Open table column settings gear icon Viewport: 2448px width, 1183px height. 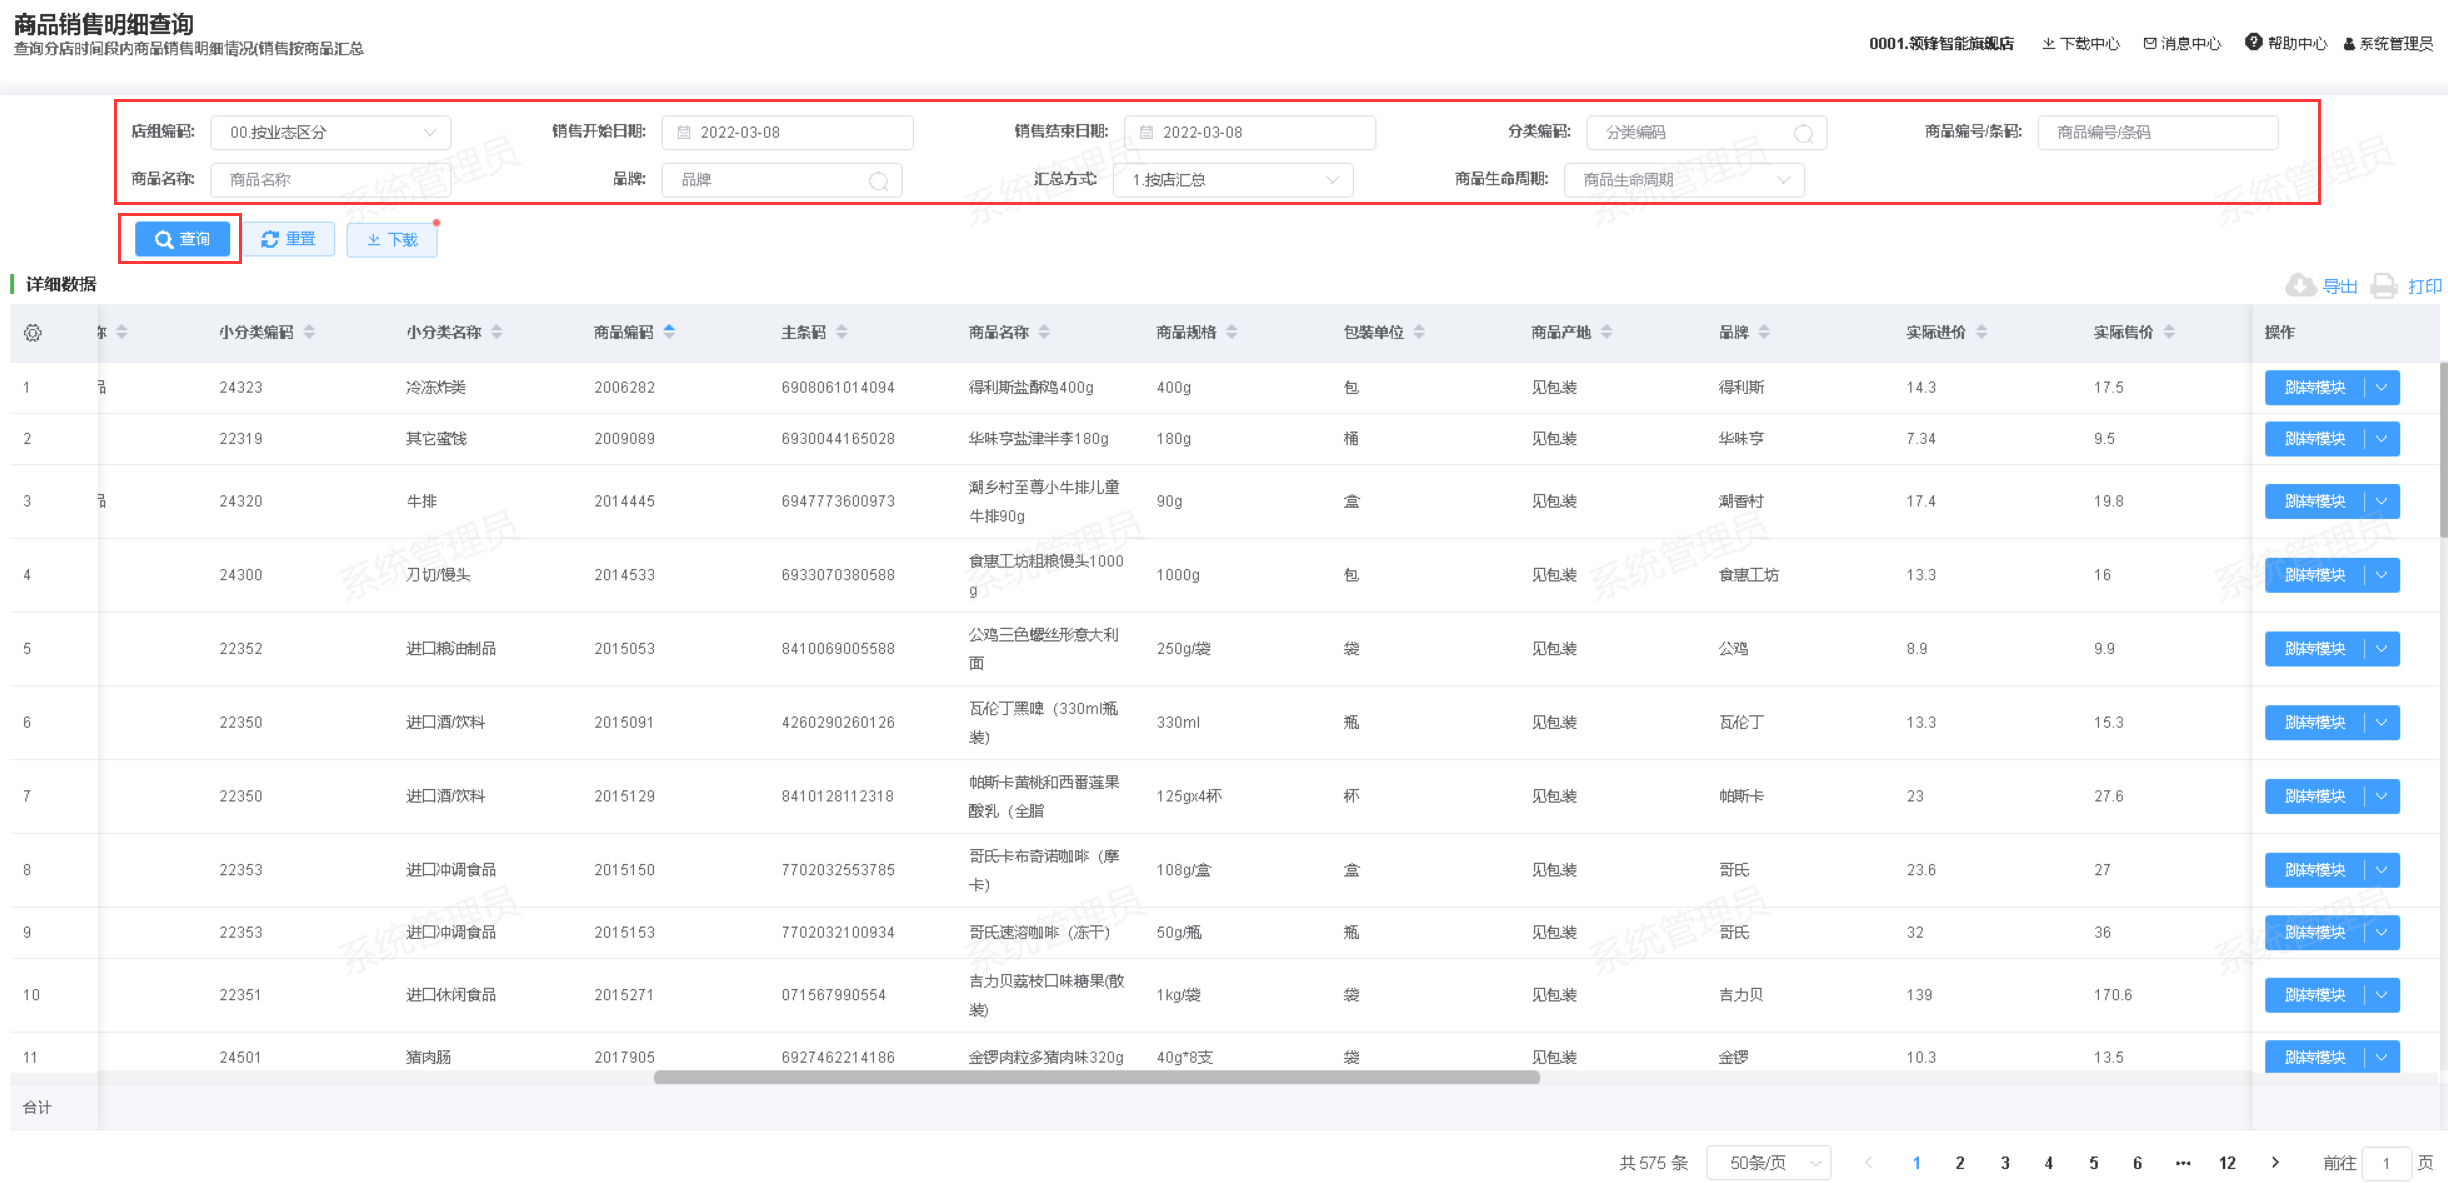coord(32,333)
